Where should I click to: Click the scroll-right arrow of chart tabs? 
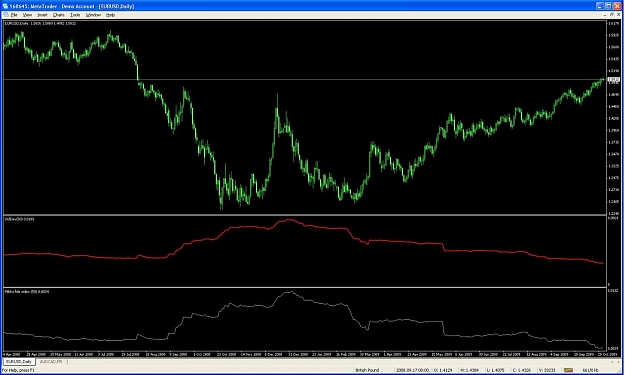click(x=619, y=362)
